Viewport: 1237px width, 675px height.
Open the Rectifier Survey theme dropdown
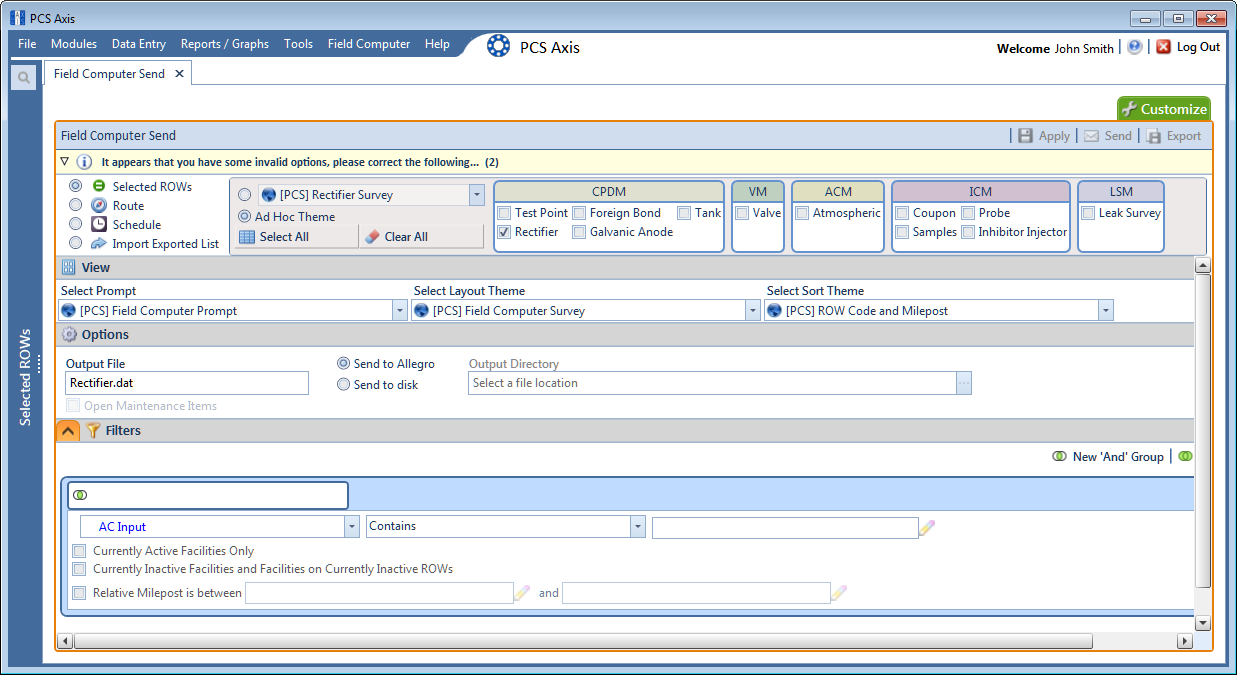477,195
